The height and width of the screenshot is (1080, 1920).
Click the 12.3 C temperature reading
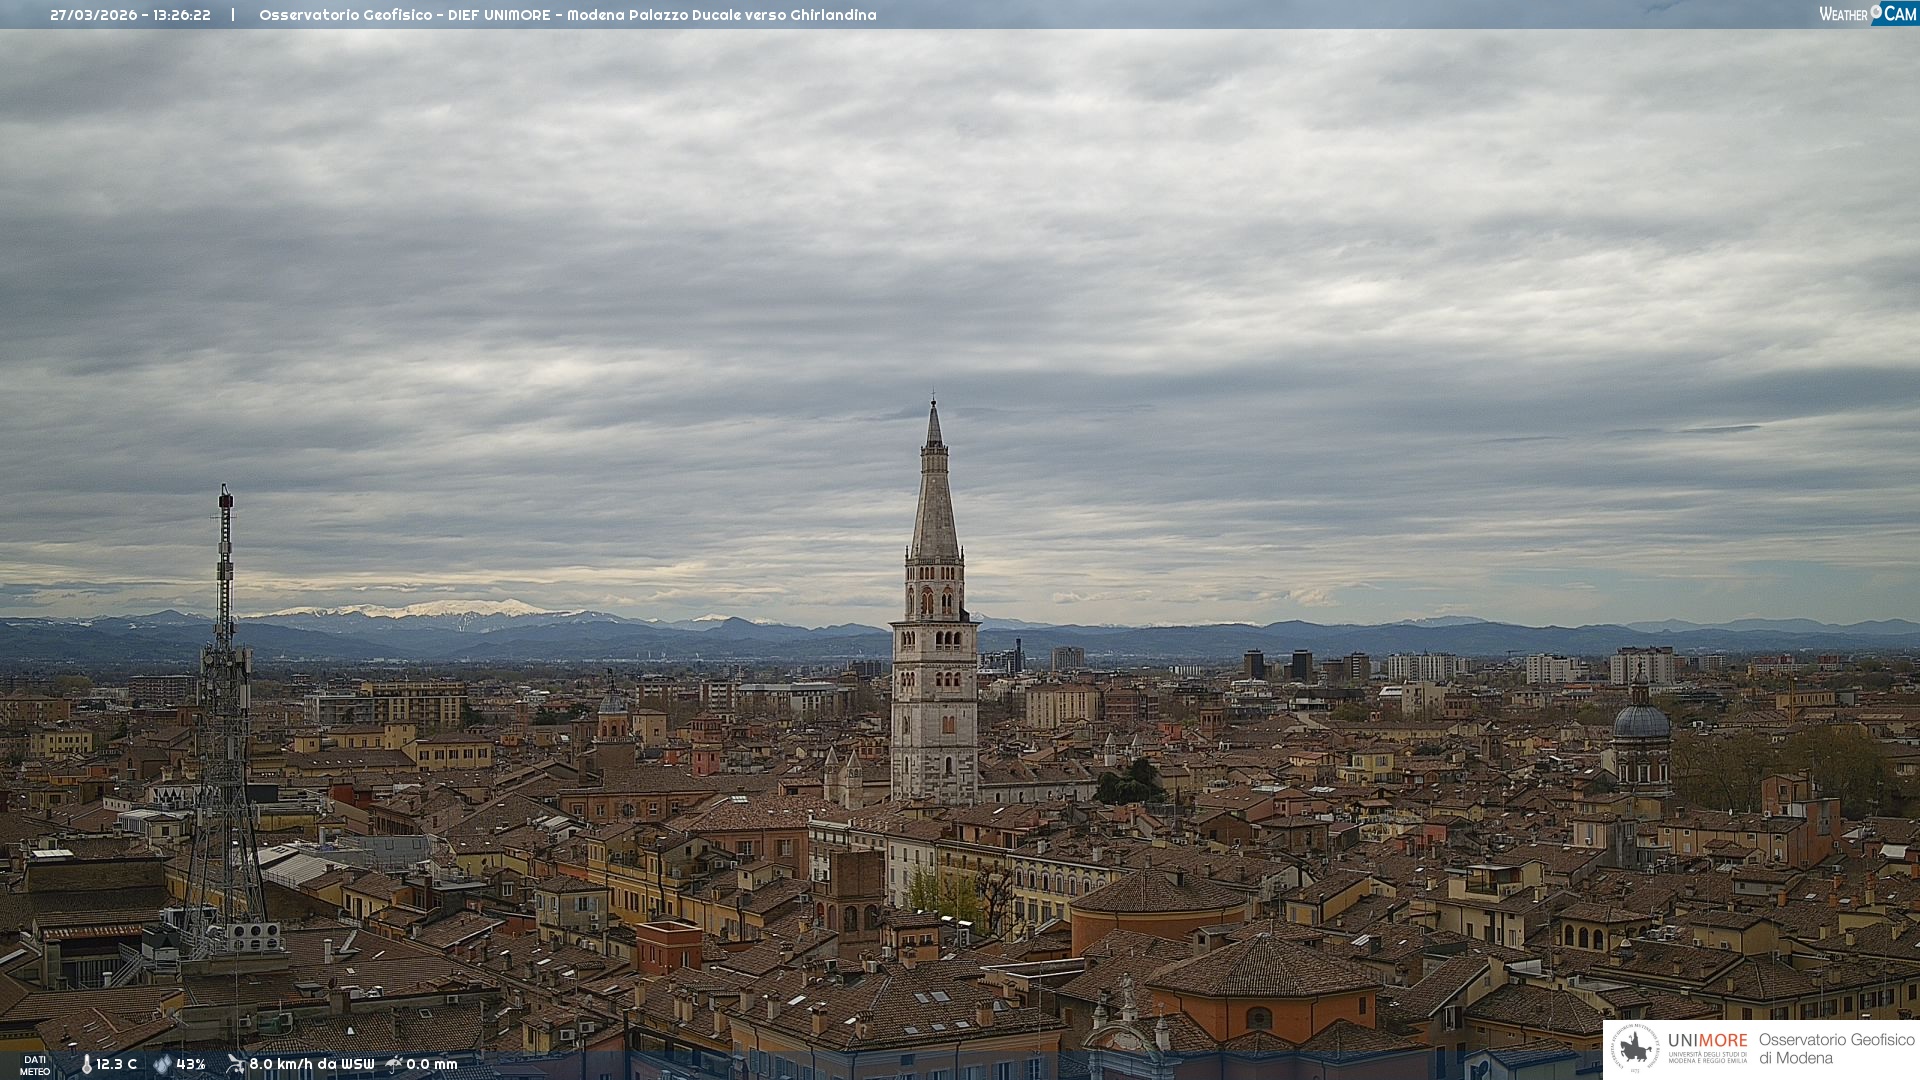click(x=117, y=1064)
